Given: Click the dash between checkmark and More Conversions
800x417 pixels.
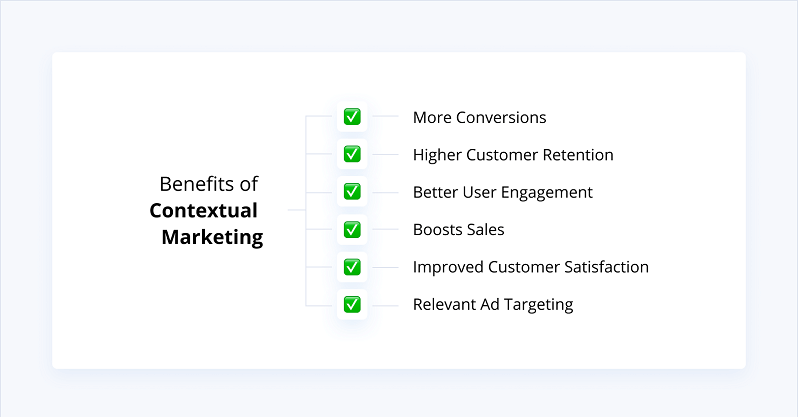Looking at the screenshot, I should pos(385,117).
